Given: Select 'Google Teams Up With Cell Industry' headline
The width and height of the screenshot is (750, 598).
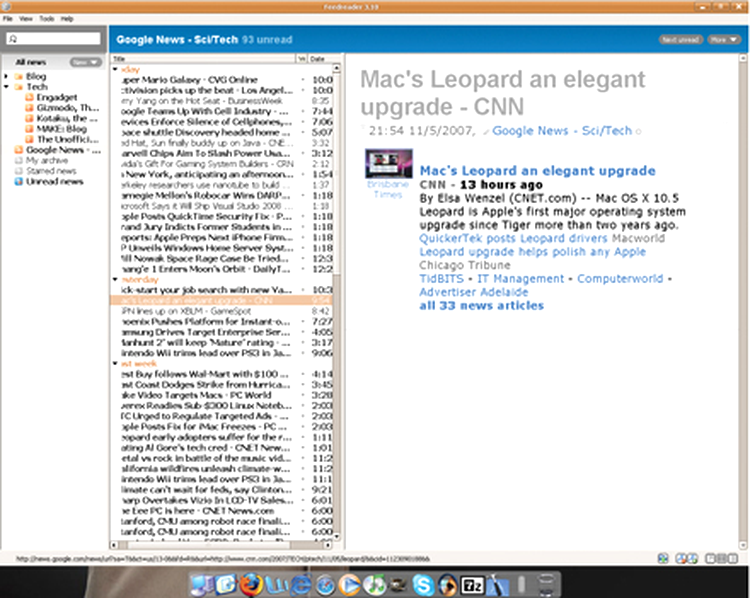Looking at the screenshot, I should tap(222, 111).
